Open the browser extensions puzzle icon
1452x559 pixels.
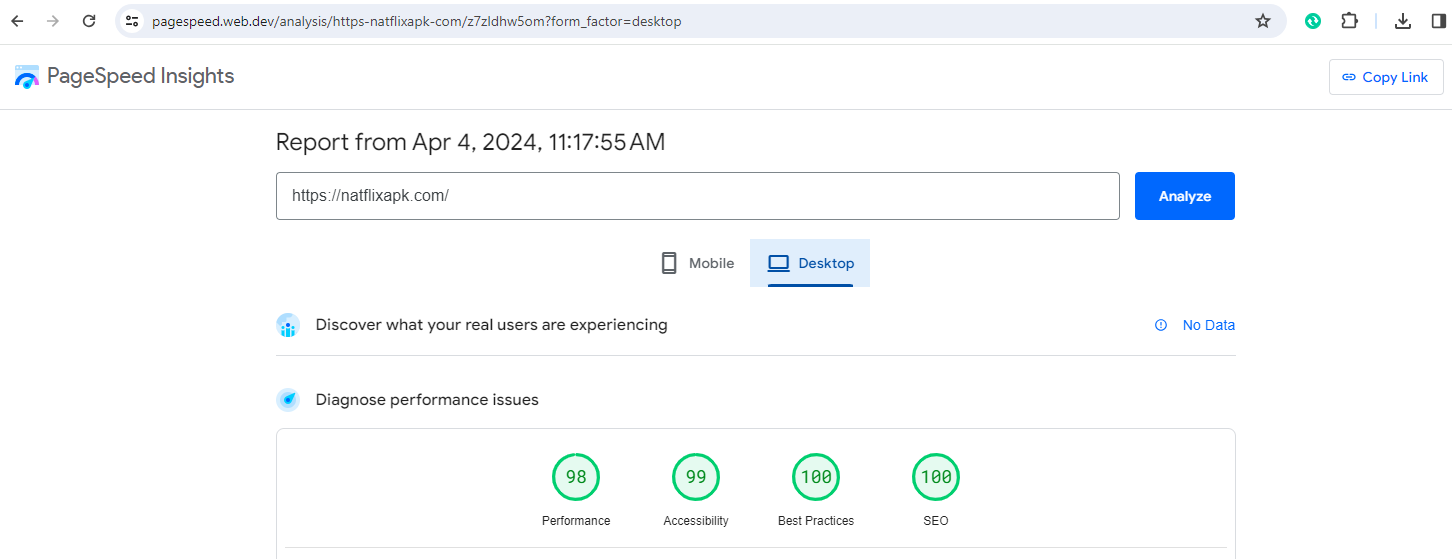pos(1349,21)
